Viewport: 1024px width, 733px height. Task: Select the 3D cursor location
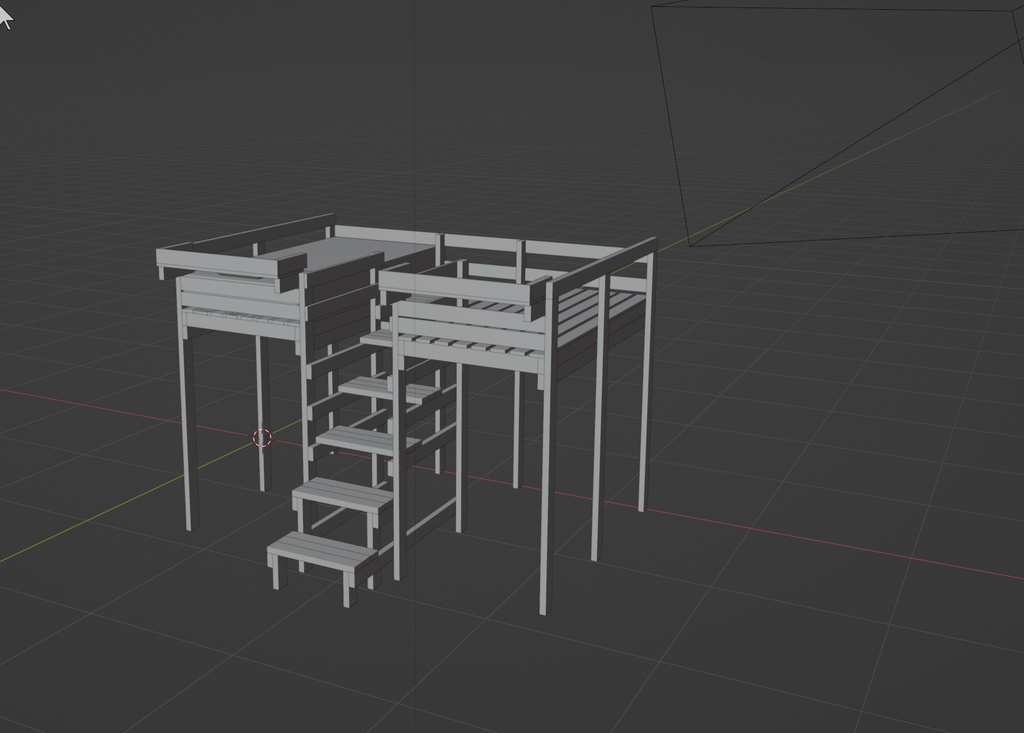click(x=263, y=438)
